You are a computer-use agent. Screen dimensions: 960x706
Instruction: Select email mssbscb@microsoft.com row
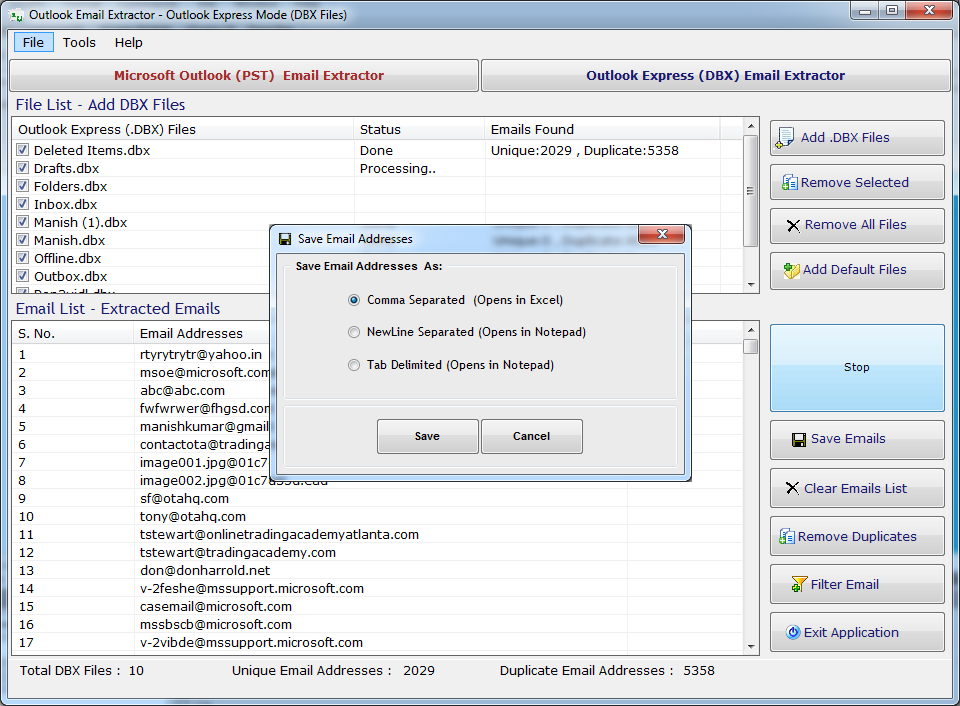[377, 624]
